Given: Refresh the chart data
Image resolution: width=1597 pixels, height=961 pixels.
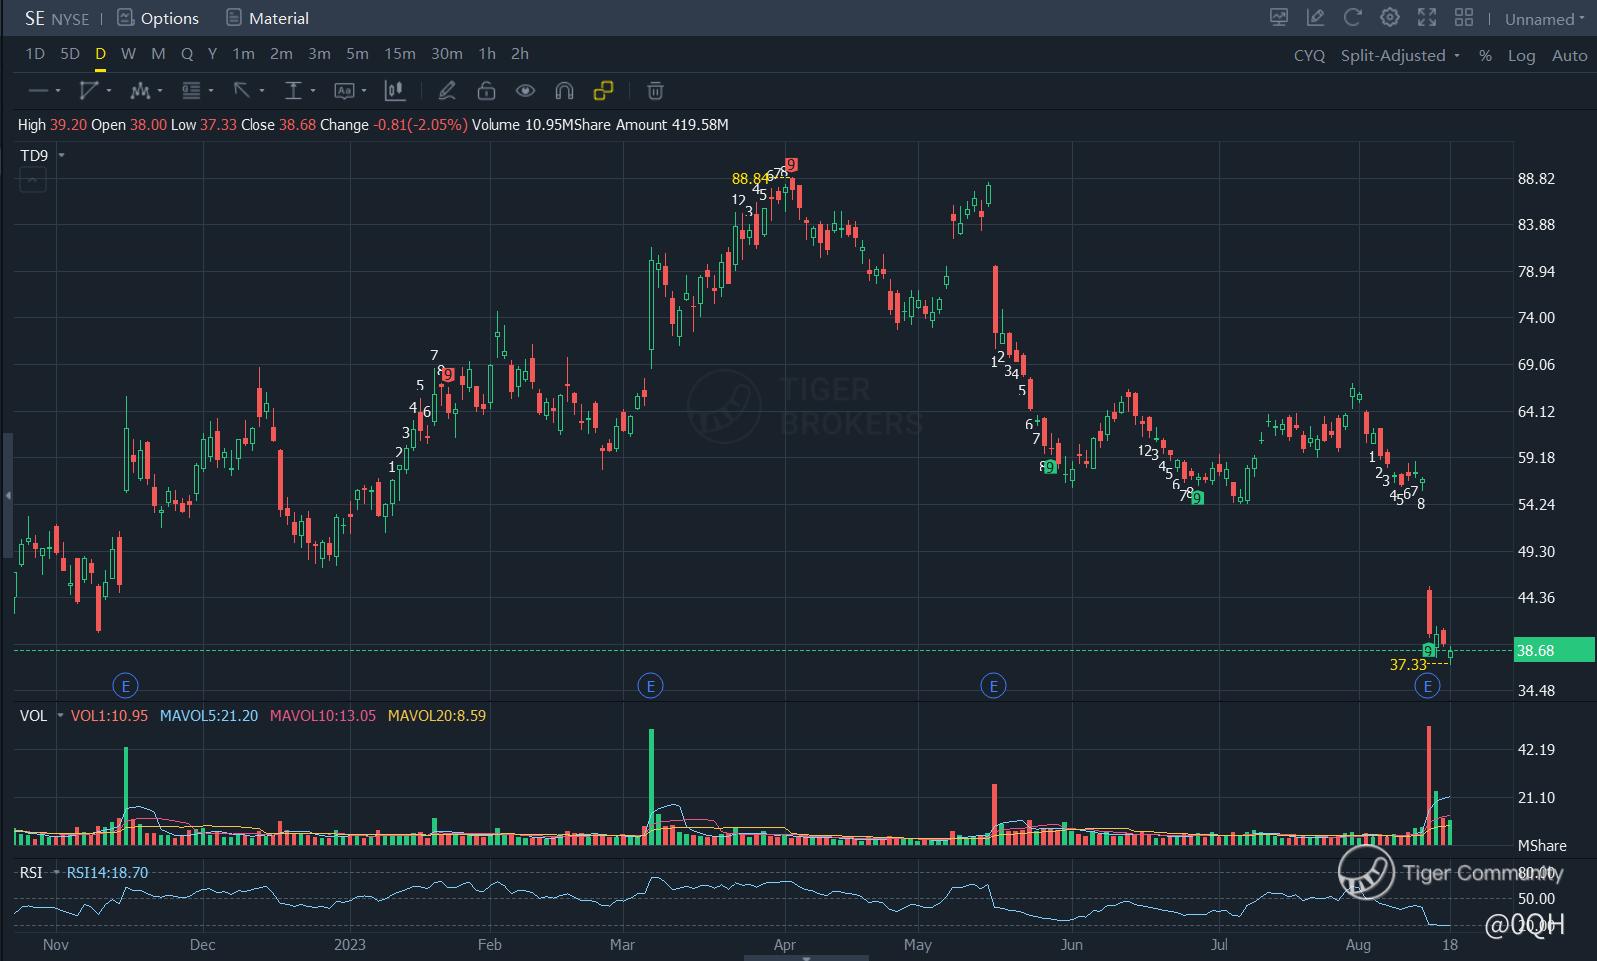Looking at the screenshot, I should tap(1353, 18).
